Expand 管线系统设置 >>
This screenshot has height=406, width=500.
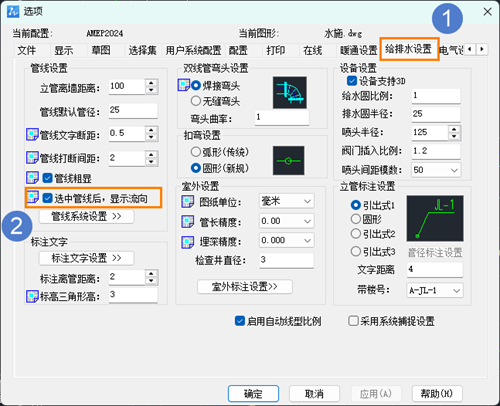pyautogui.click(x=86, y=216)
